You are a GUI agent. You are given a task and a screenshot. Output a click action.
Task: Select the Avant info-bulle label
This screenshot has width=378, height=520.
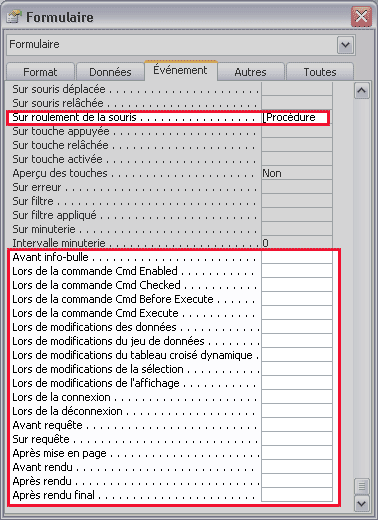click(50, 257)
